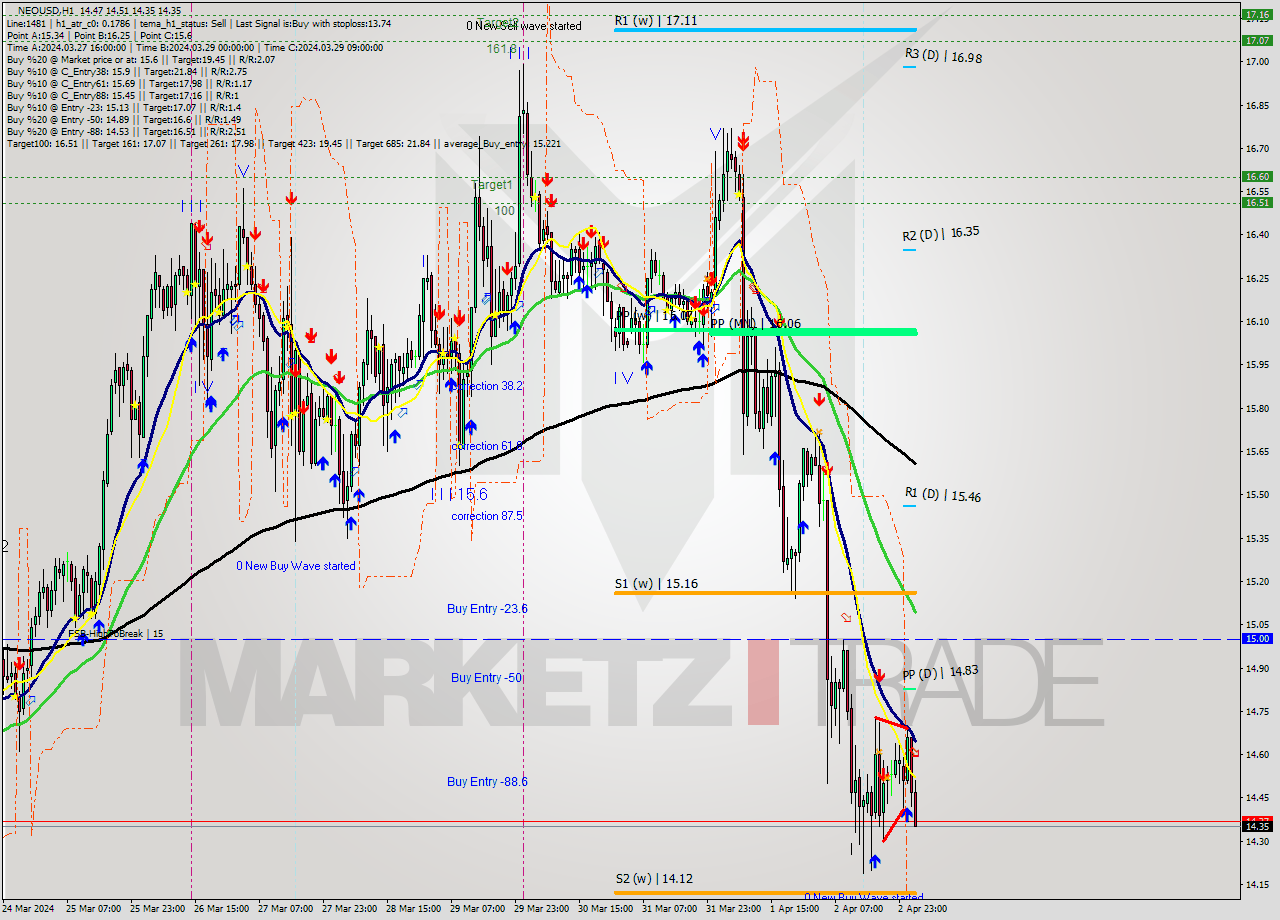Click the current price 14.35 axis tag

[1256, 826]
